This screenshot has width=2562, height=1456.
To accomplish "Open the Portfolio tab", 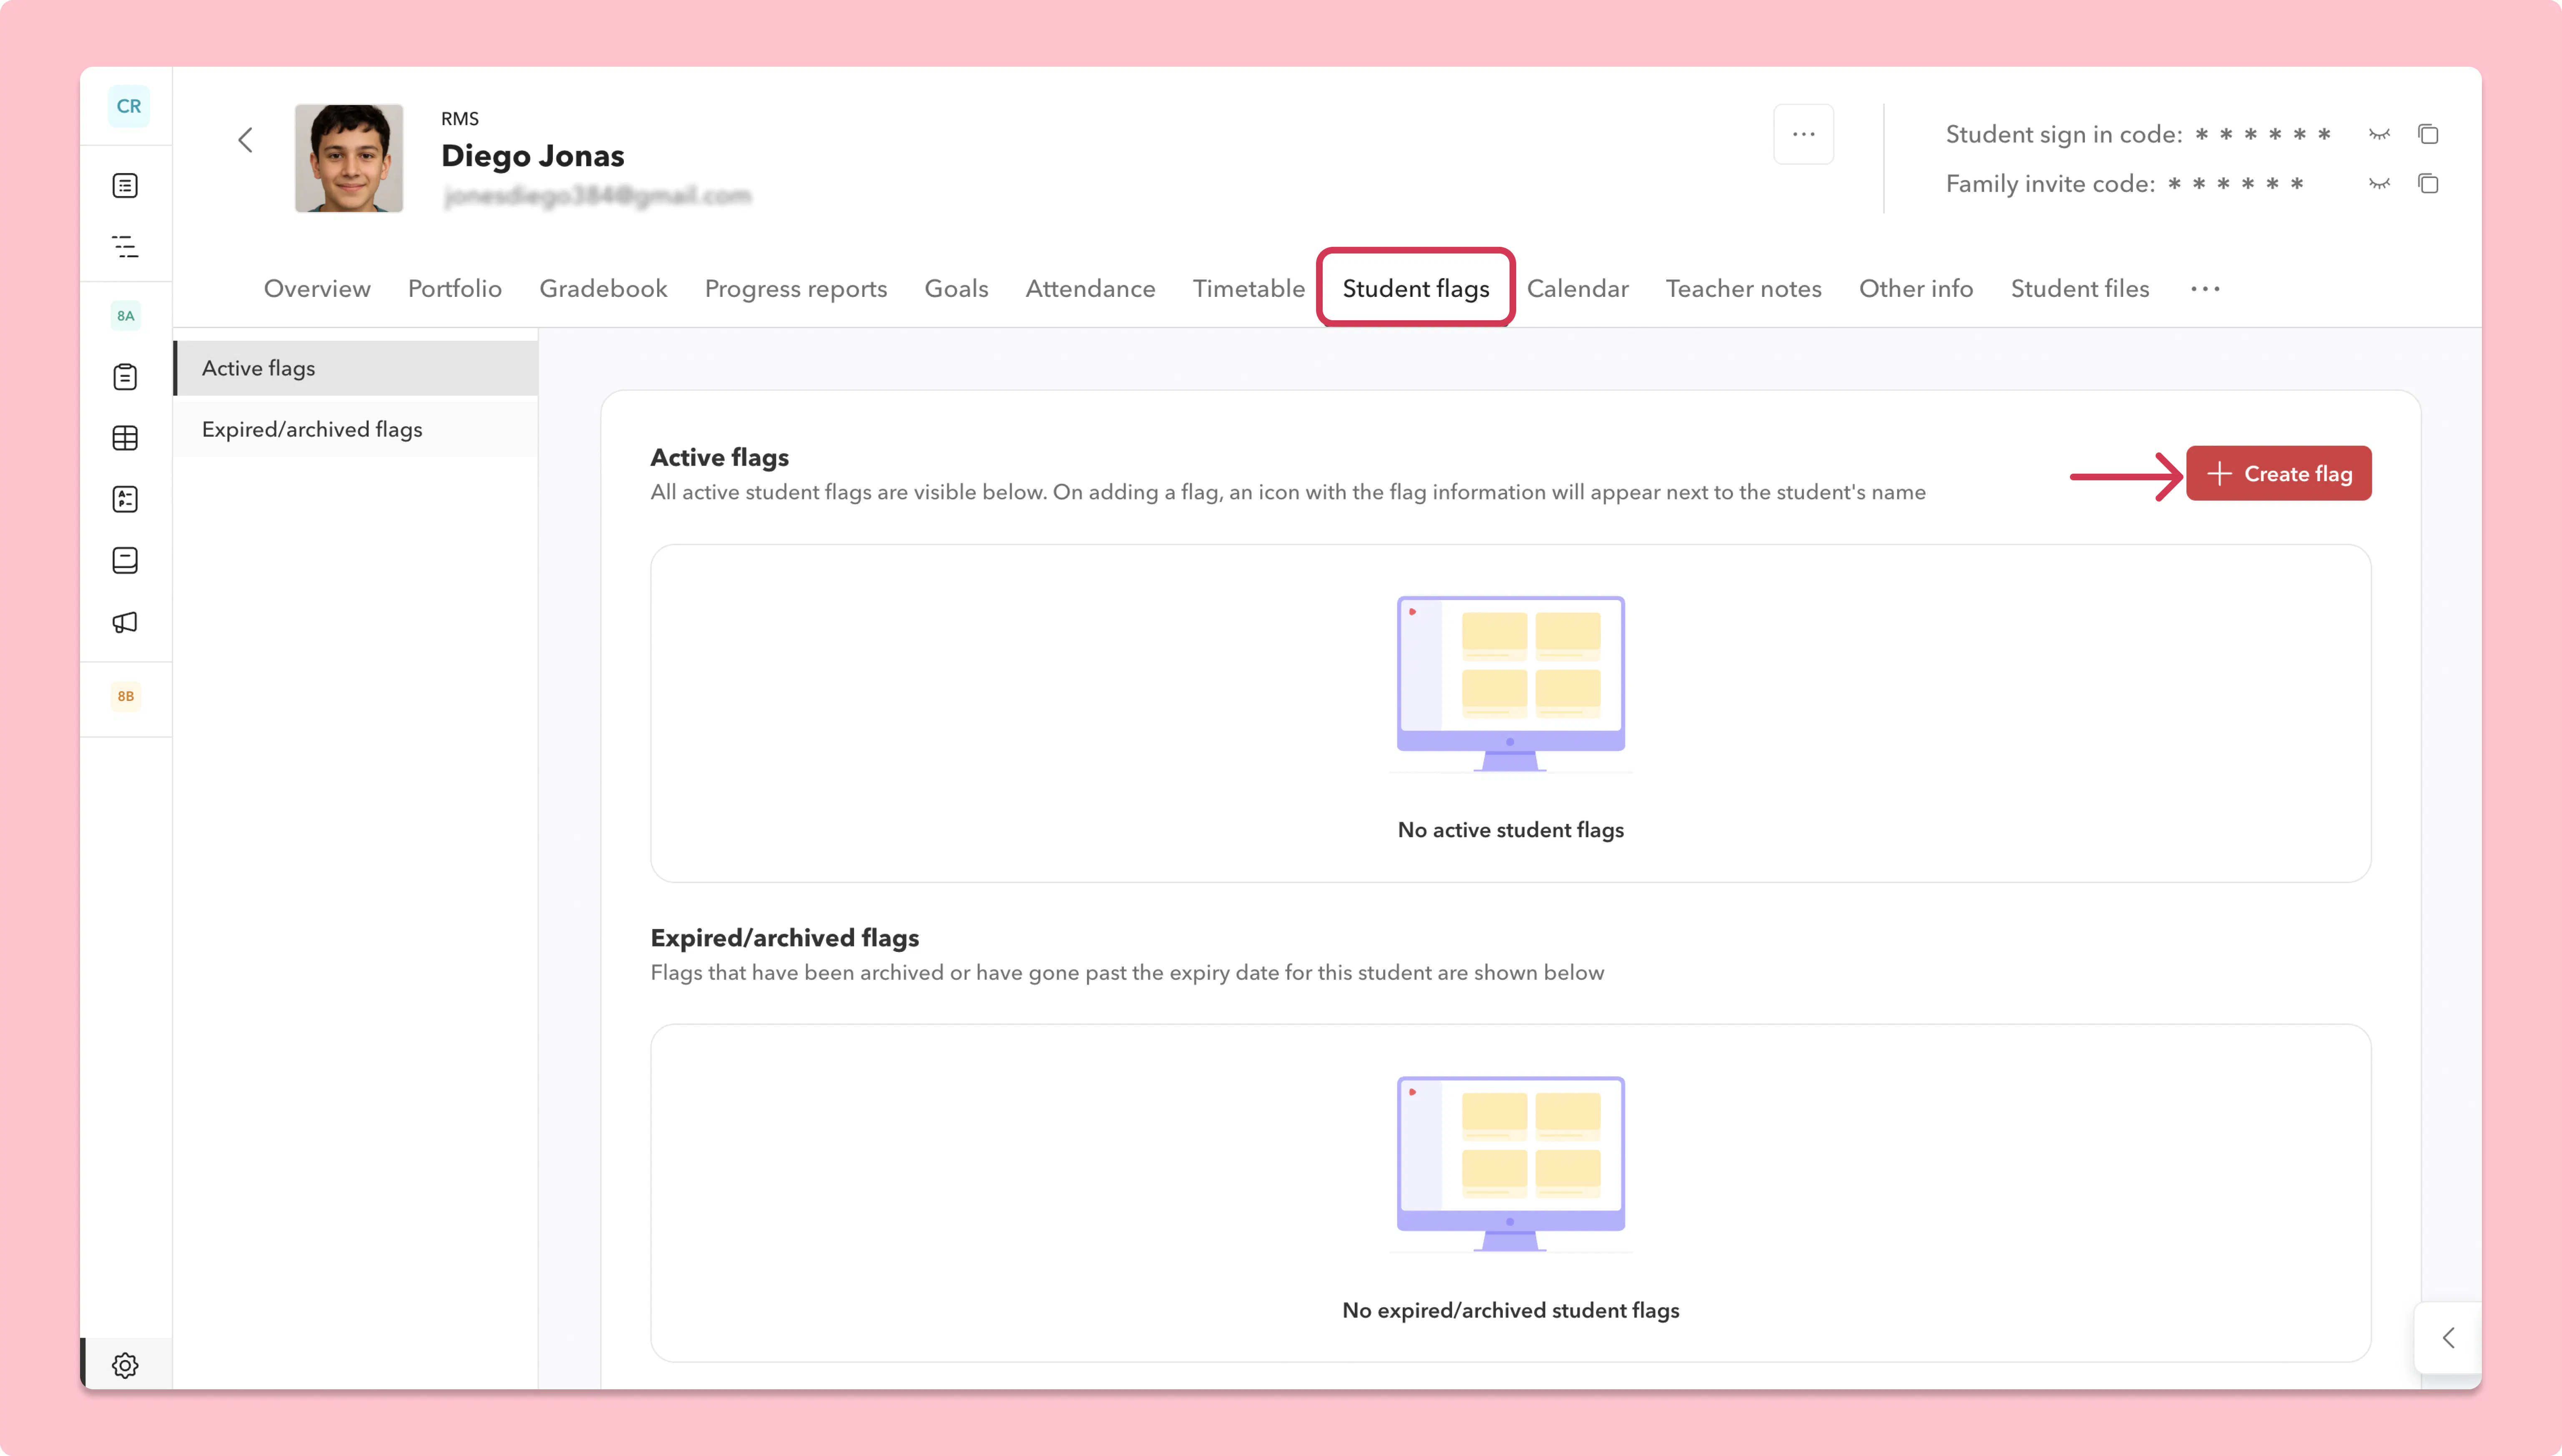I will click(455, 289).
